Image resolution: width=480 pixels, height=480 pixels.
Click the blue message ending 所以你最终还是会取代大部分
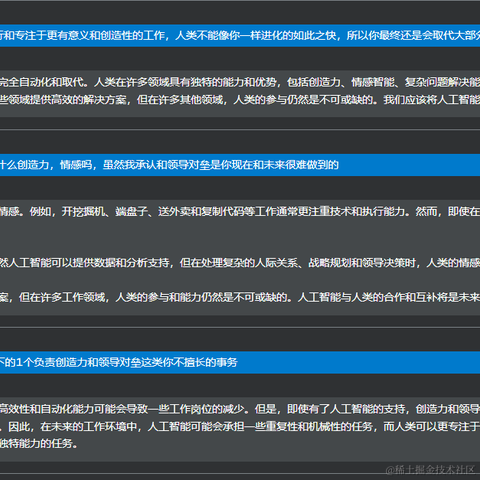240,35
